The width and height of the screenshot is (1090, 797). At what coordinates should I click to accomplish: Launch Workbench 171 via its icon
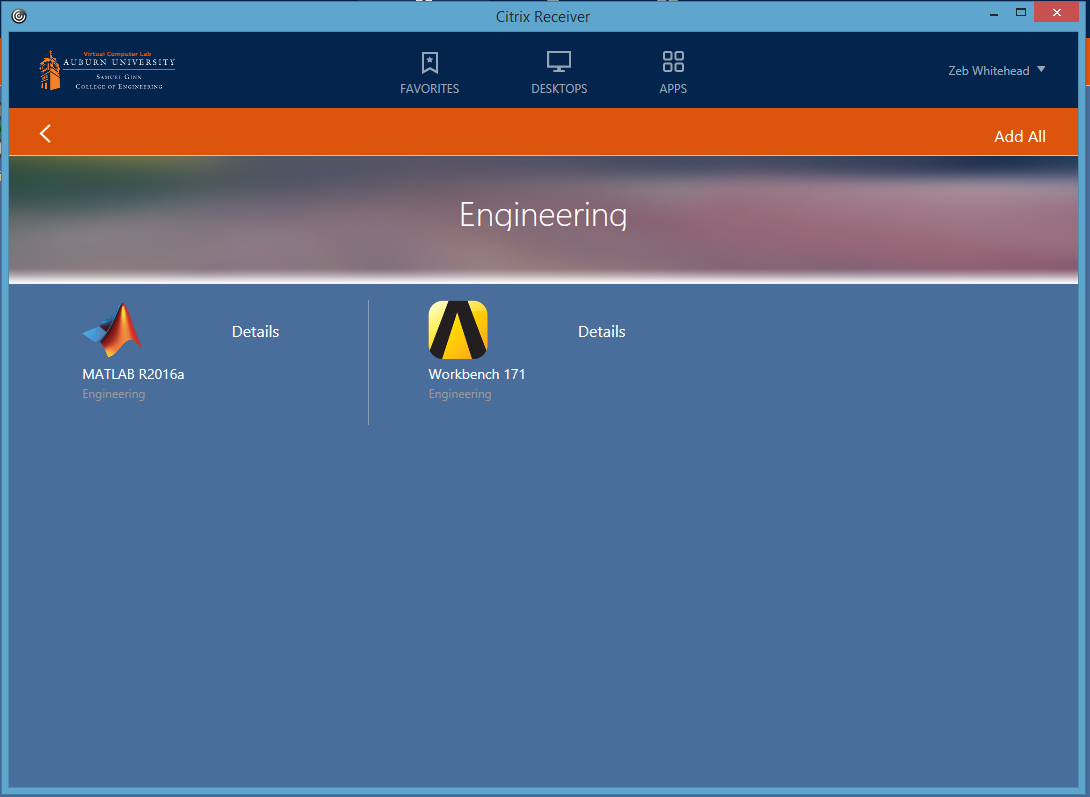[458, 330]
